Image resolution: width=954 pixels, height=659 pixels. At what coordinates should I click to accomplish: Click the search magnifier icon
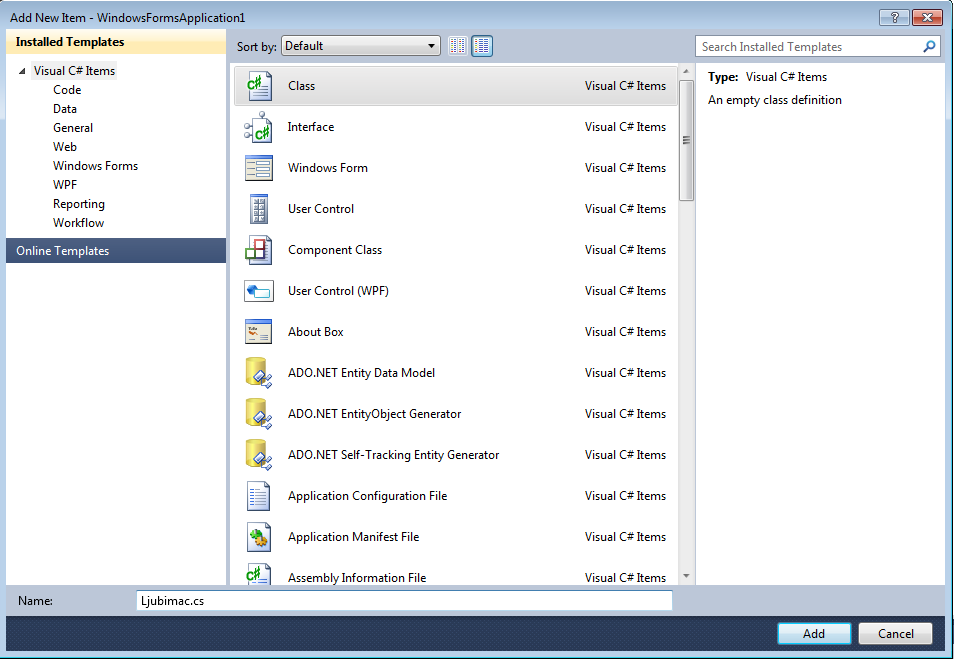coord(929,46)
